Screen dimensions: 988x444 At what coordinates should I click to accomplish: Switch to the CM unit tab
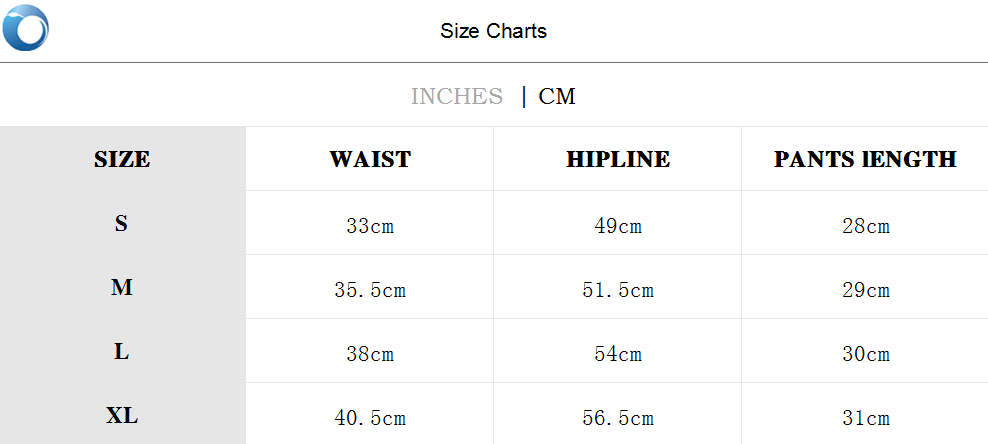tap(557, 96)
